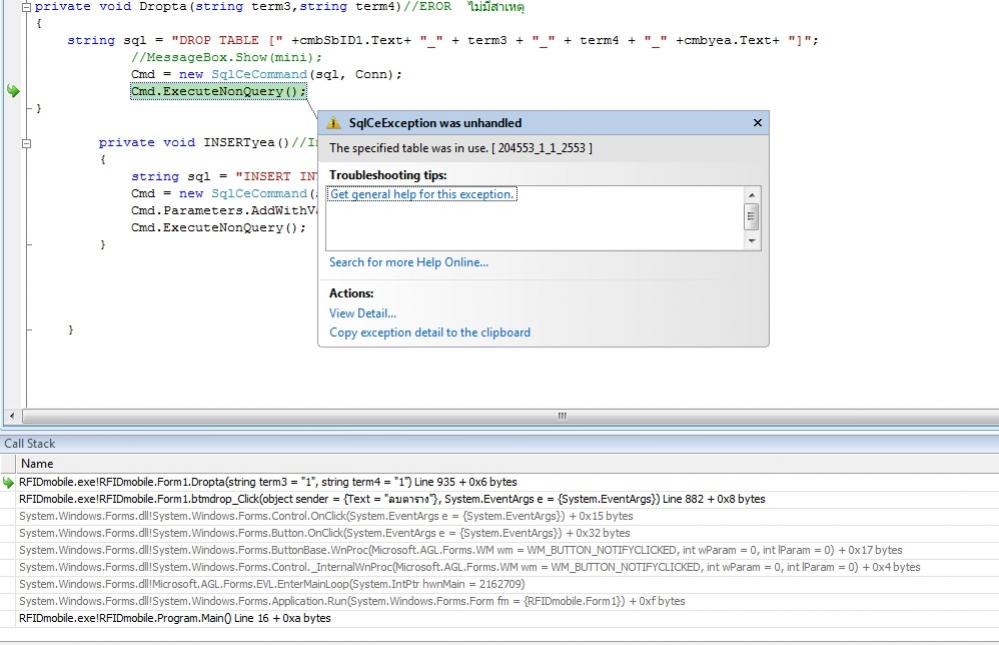
Task: Click the troubleshooting tips scroll down arrow
Action: point(752,240)
